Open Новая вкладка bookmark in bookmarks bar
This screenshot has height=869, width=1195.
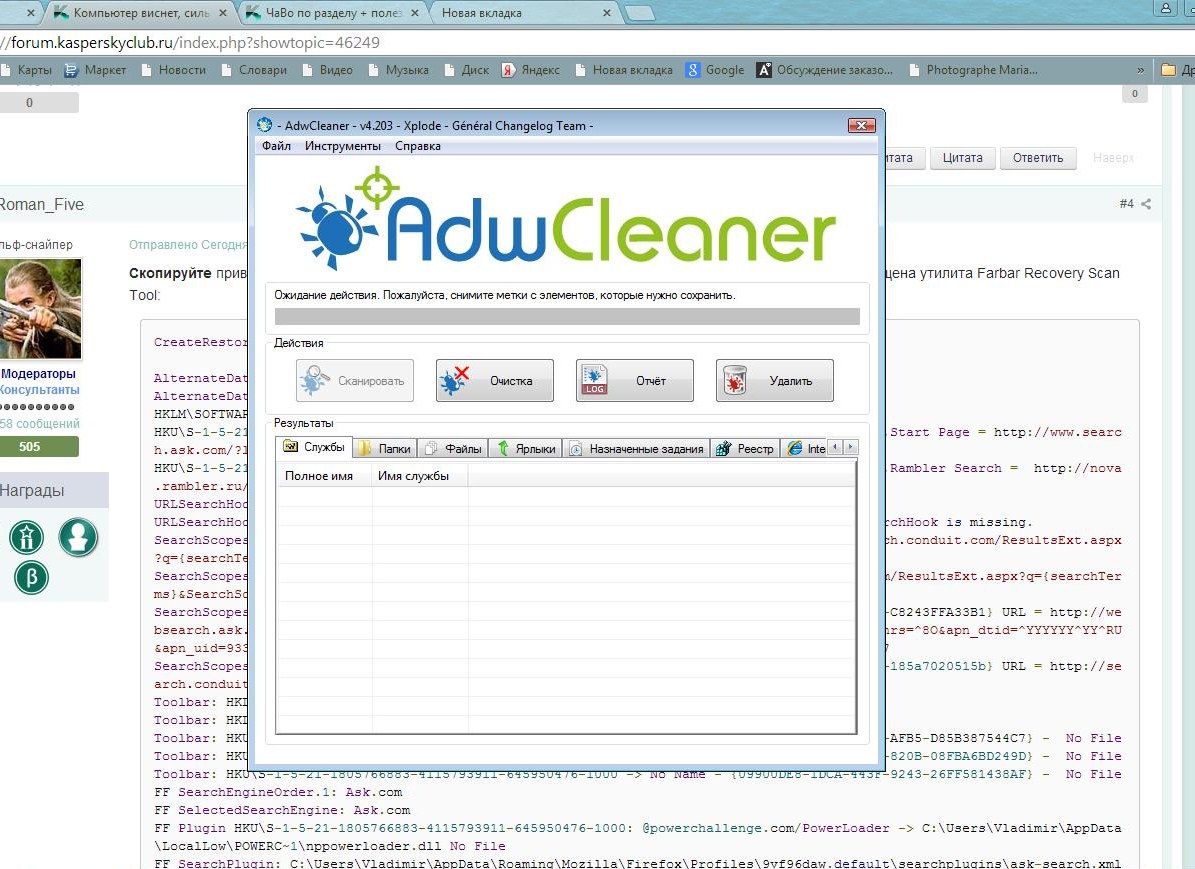click(624, 70)
